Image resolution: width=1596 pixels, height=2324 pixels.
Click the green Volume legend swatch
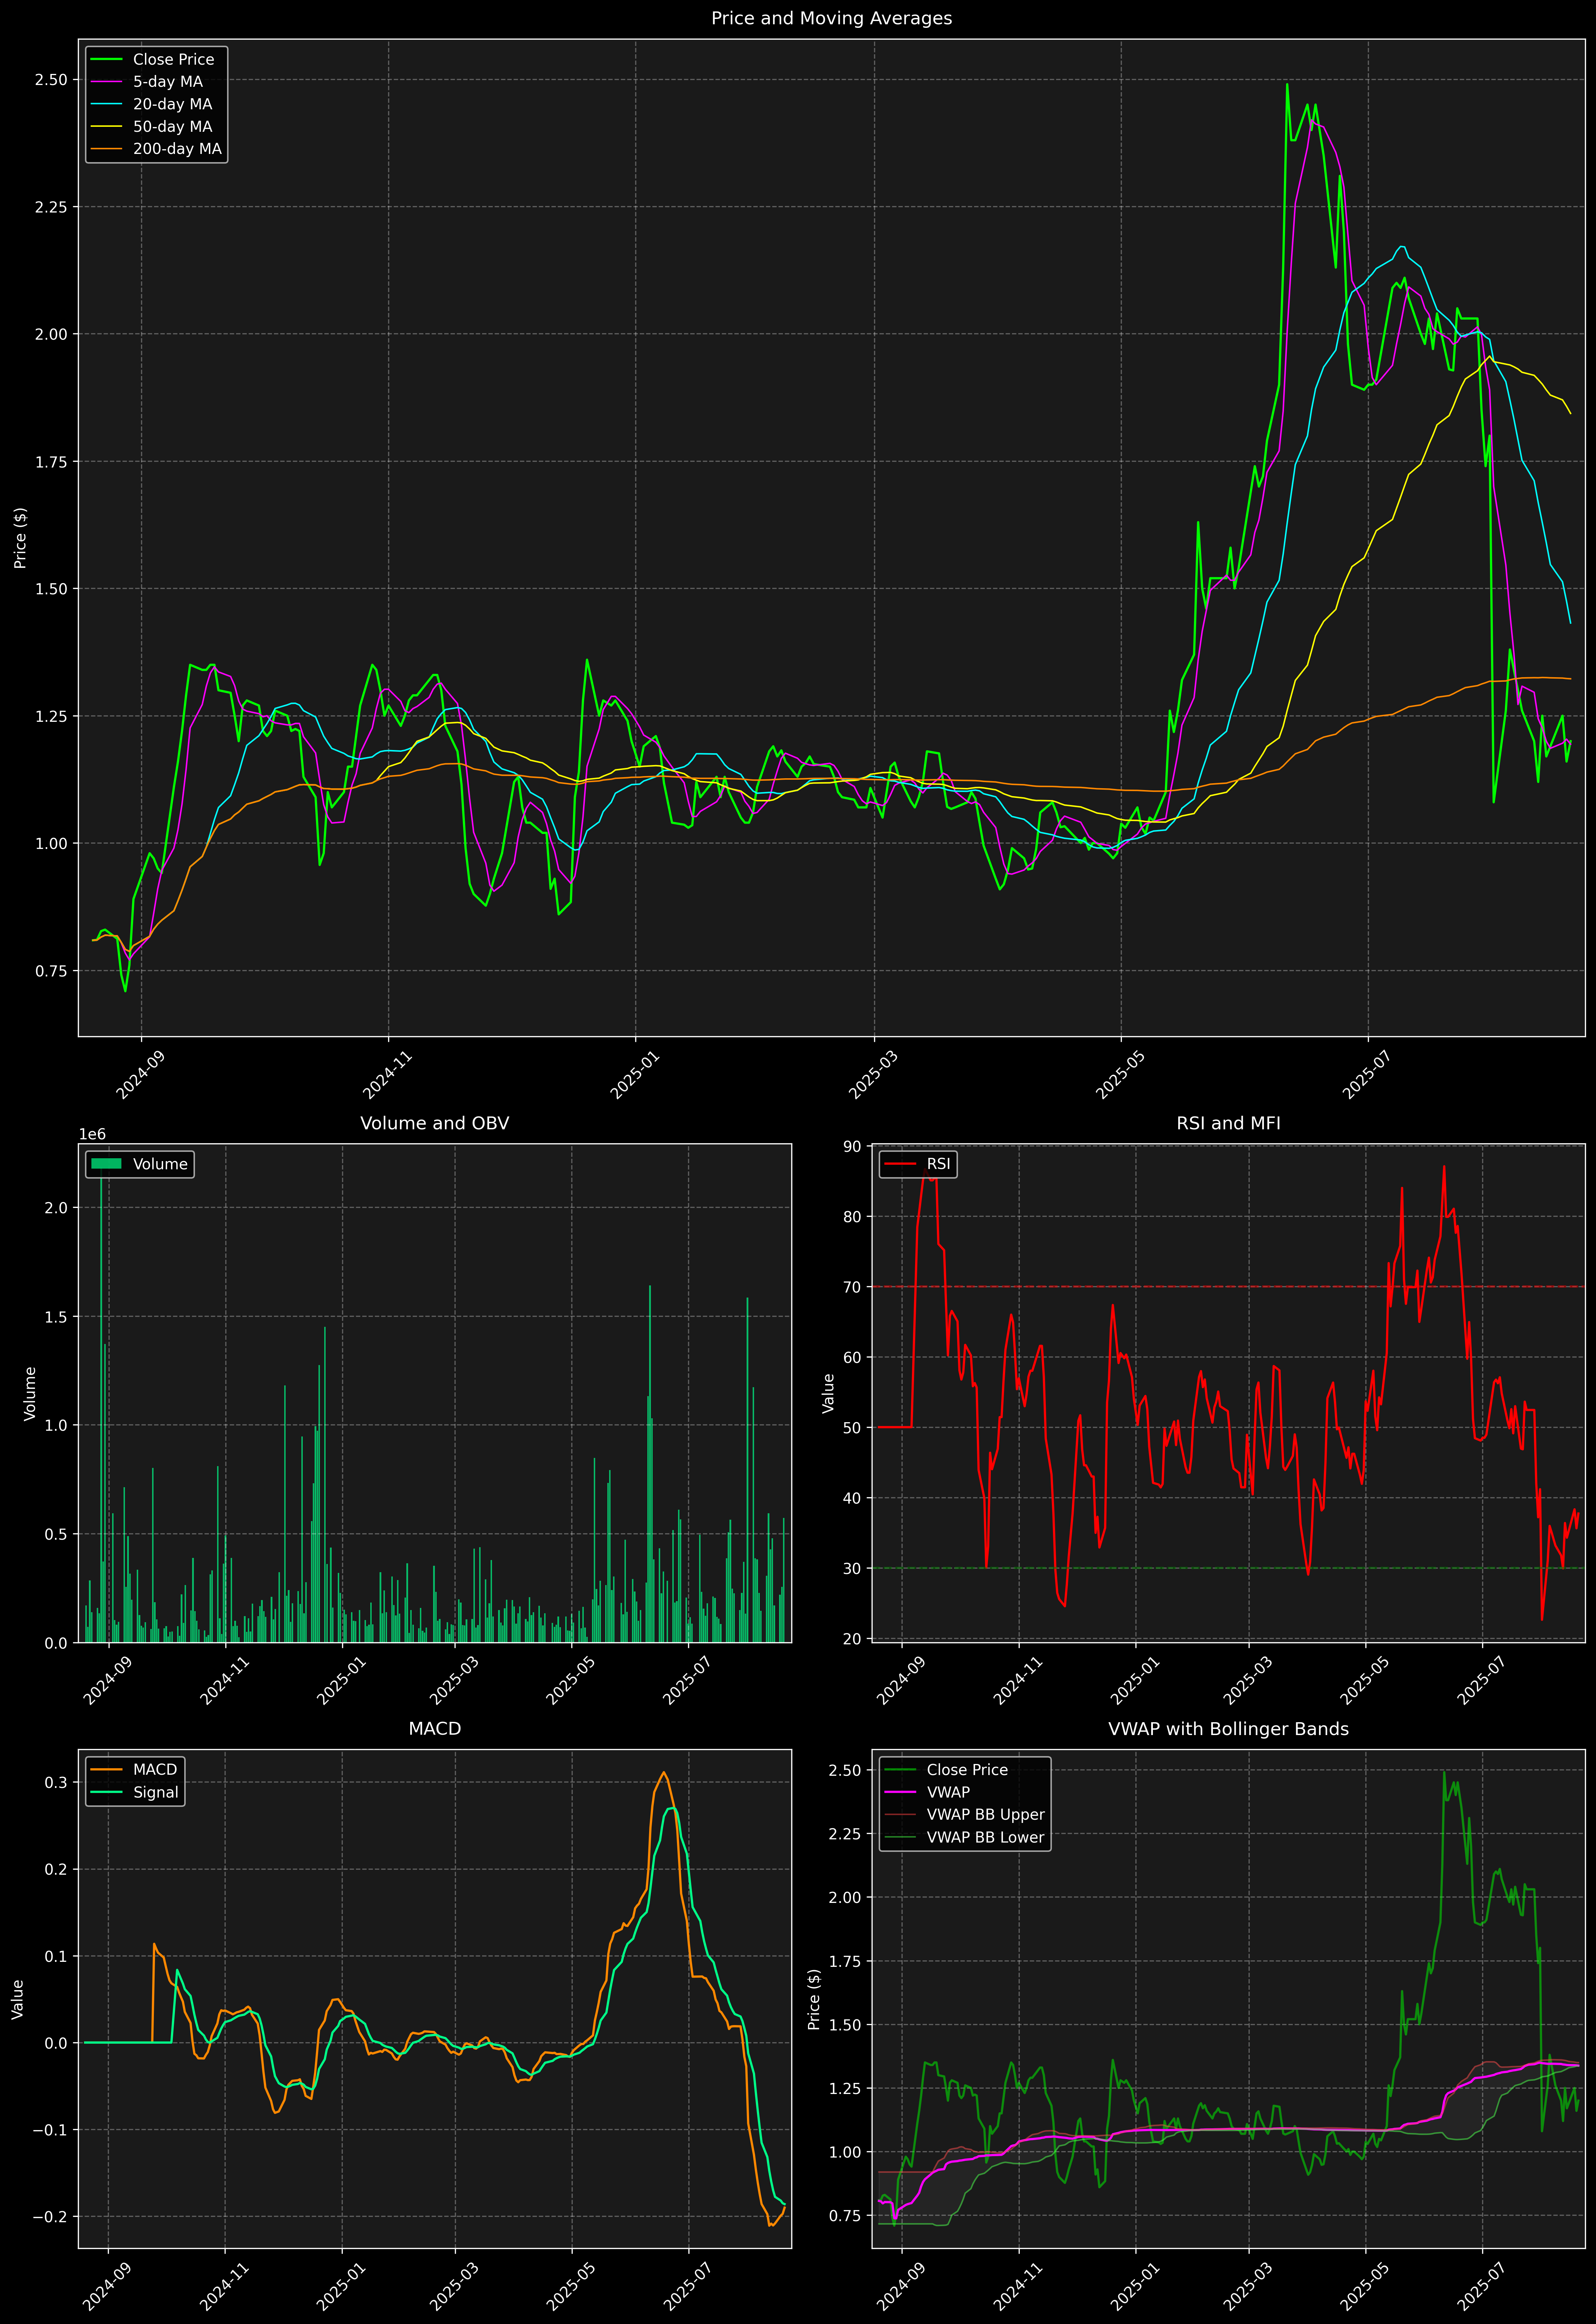pyautogui.click(x=106, y=1164)
